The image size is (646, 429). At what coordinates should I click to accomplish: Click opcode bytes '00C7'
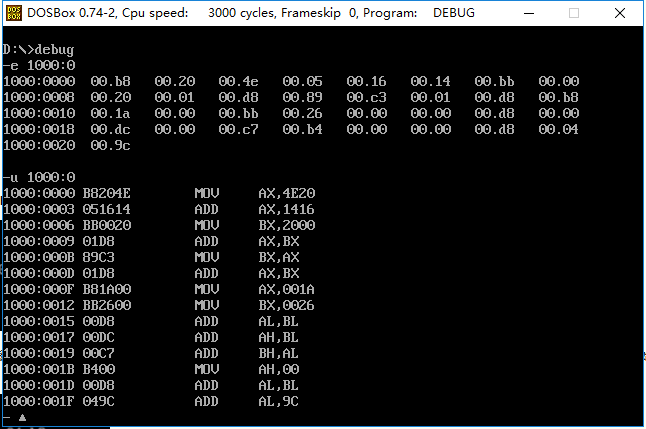pyautogui.click(x=98, y=354)
